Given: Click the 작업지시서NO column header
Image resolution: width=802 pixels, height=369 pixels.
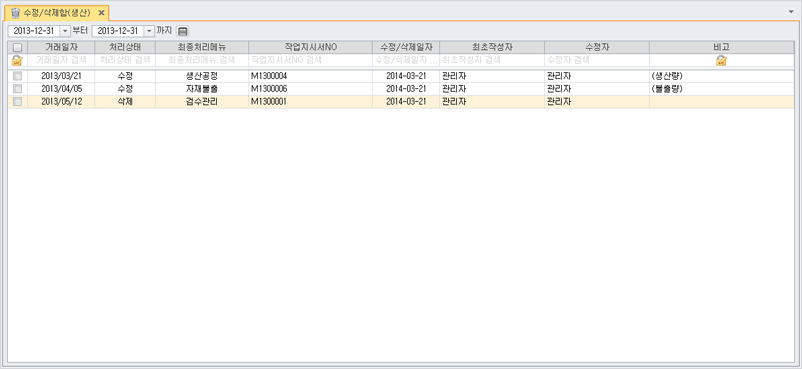Looking at the screenshot, I should point(310,47).
